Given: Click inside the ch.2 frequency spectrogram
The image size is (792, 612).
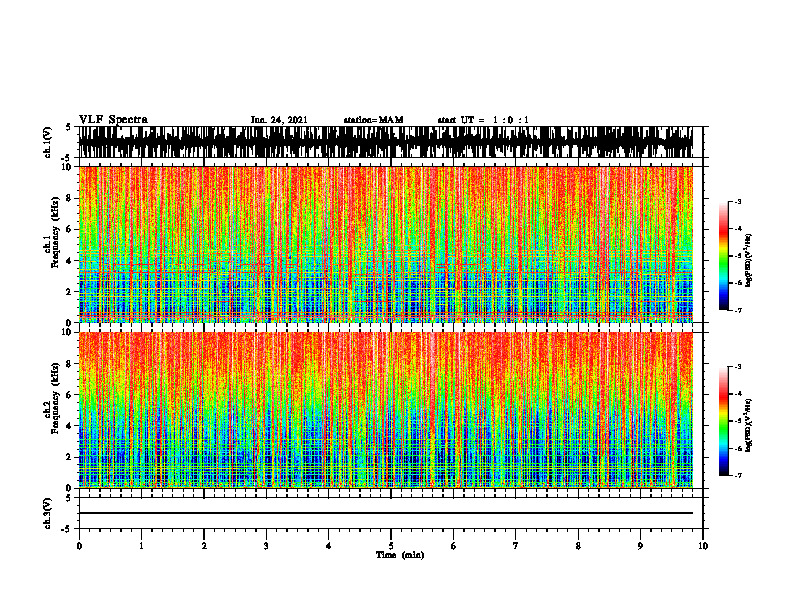Looking at the screenshot, I should tap(386, 410).
